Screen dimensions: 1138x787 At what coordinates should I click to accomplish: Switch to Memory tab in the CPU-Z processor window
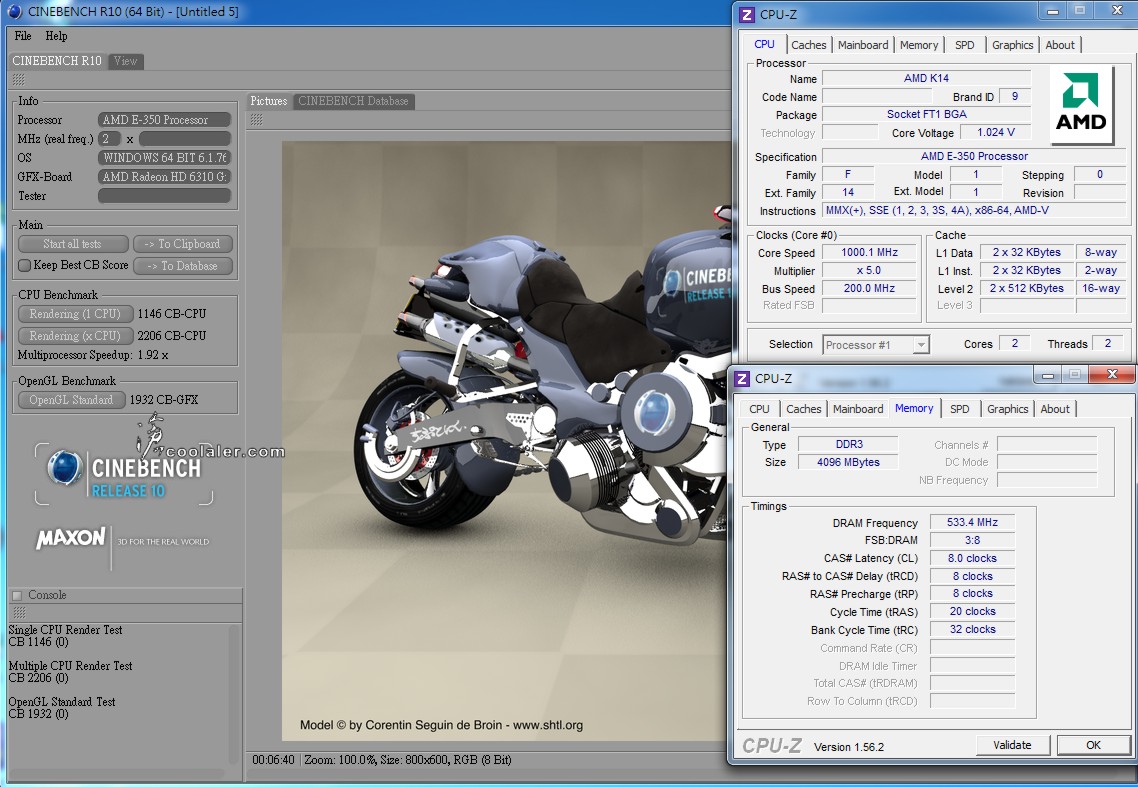click(x=919, y=45)
